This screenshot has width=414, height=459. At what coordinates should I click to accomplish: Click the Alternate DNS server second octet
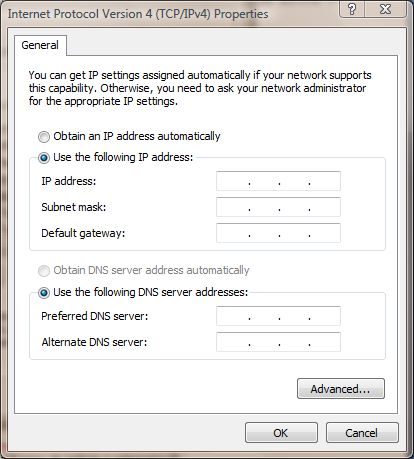coord(264,342)
